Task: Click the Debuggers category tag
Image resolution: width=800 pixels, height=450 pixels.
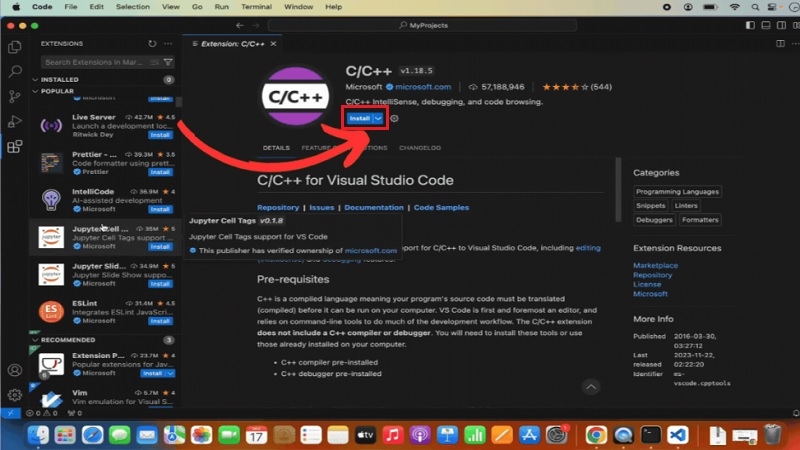Action: [x=654, y=220]
